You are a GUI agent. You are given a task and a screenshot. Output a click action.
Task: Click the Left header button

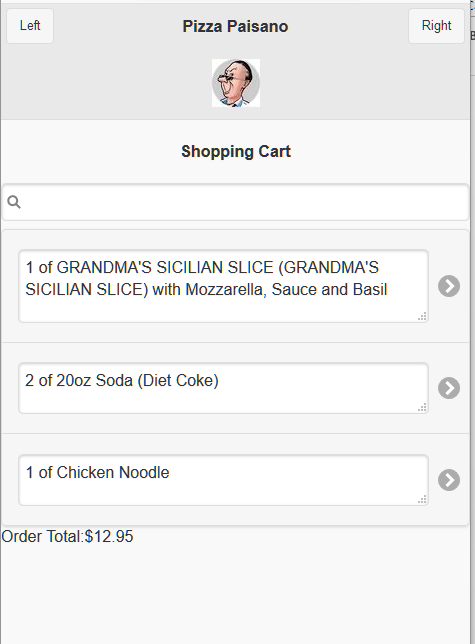point(30,26)
